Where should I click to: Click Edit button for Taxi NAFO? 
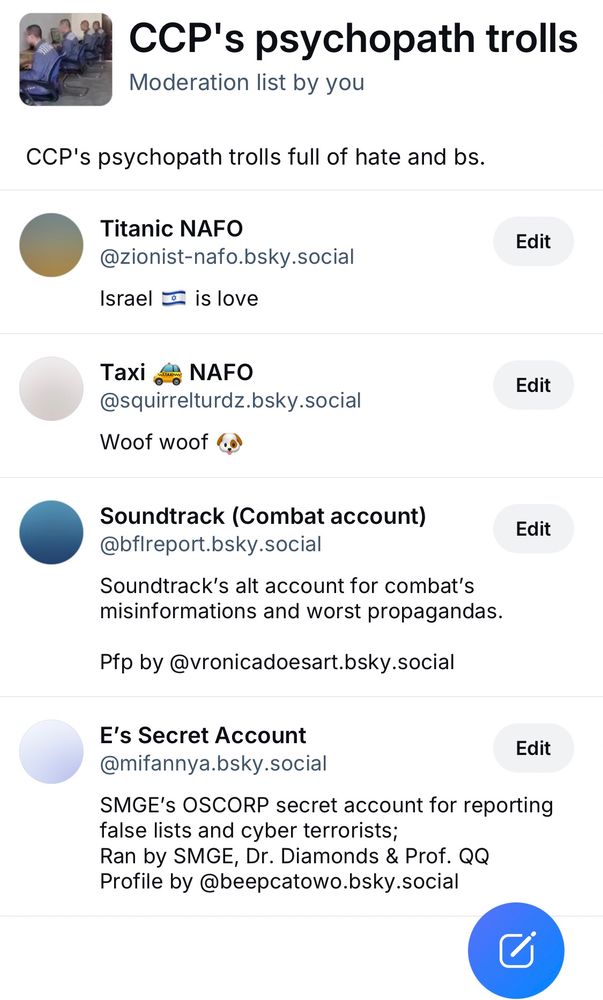click(x=533, y=385)
